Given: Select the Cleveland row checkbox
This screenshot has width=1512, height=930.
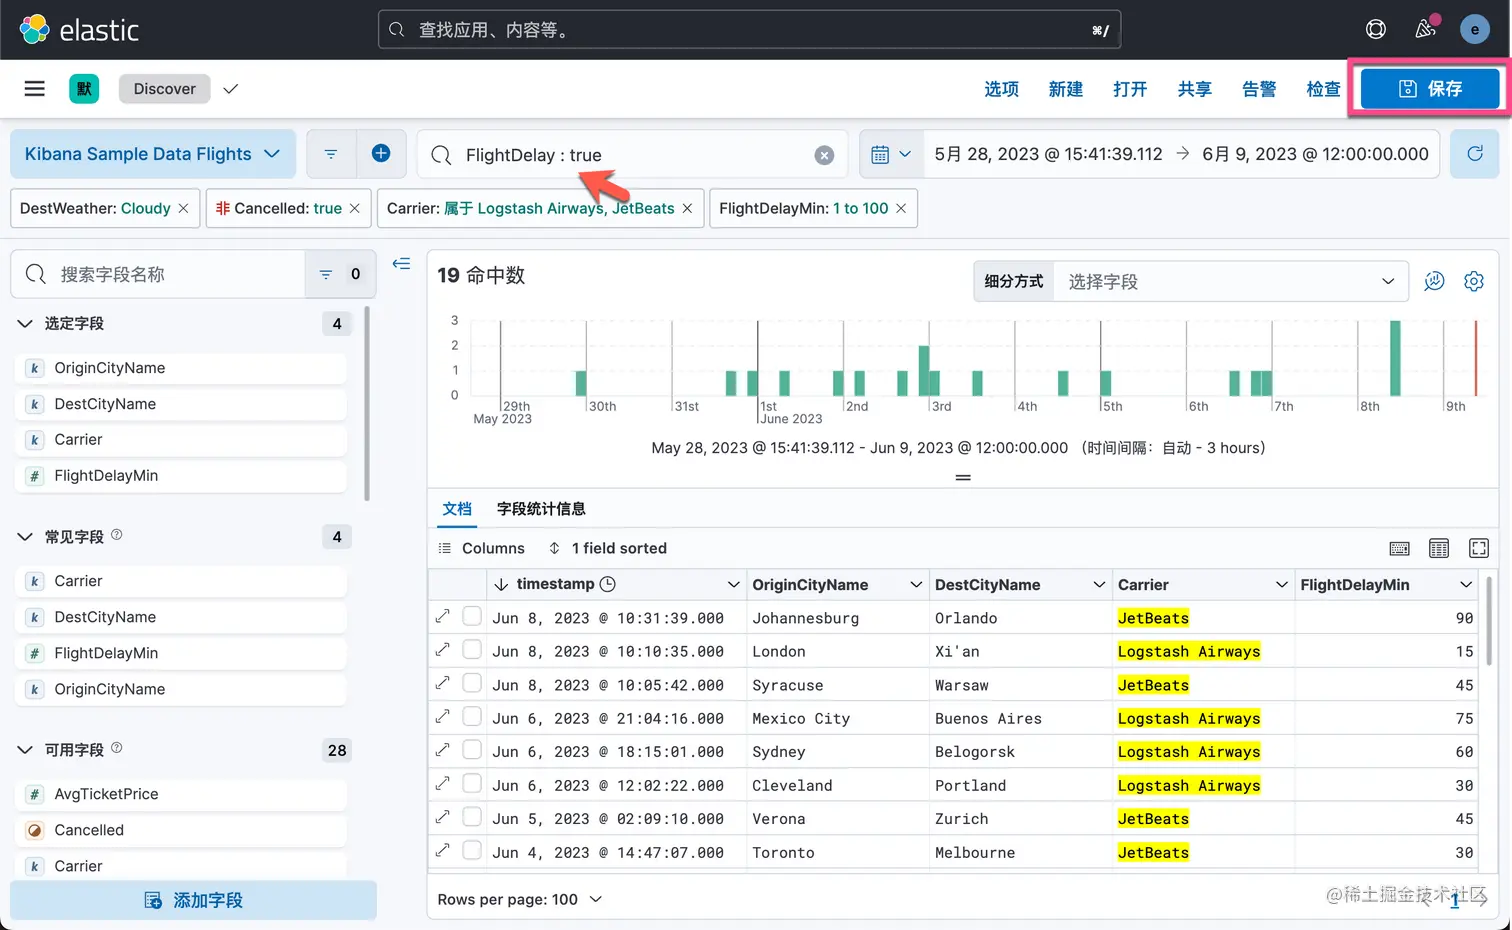Looking at the screenshot, I should pyautogui.click(x=472, y=784).
